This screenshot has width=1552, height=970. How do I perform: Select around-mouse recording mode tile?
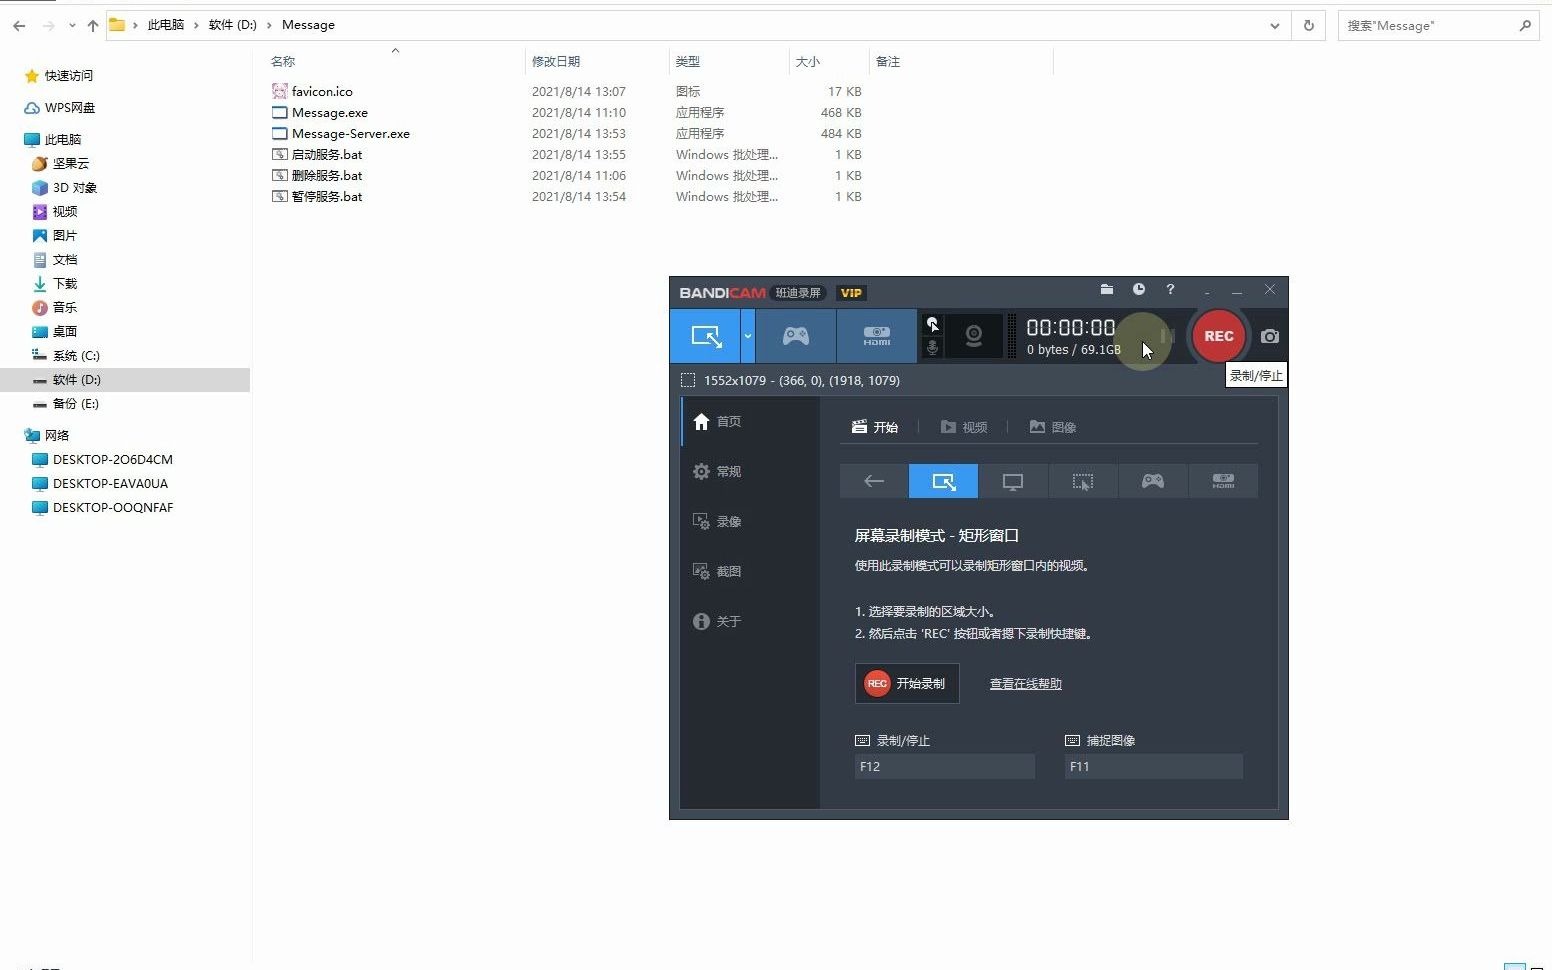point(1083,481)
